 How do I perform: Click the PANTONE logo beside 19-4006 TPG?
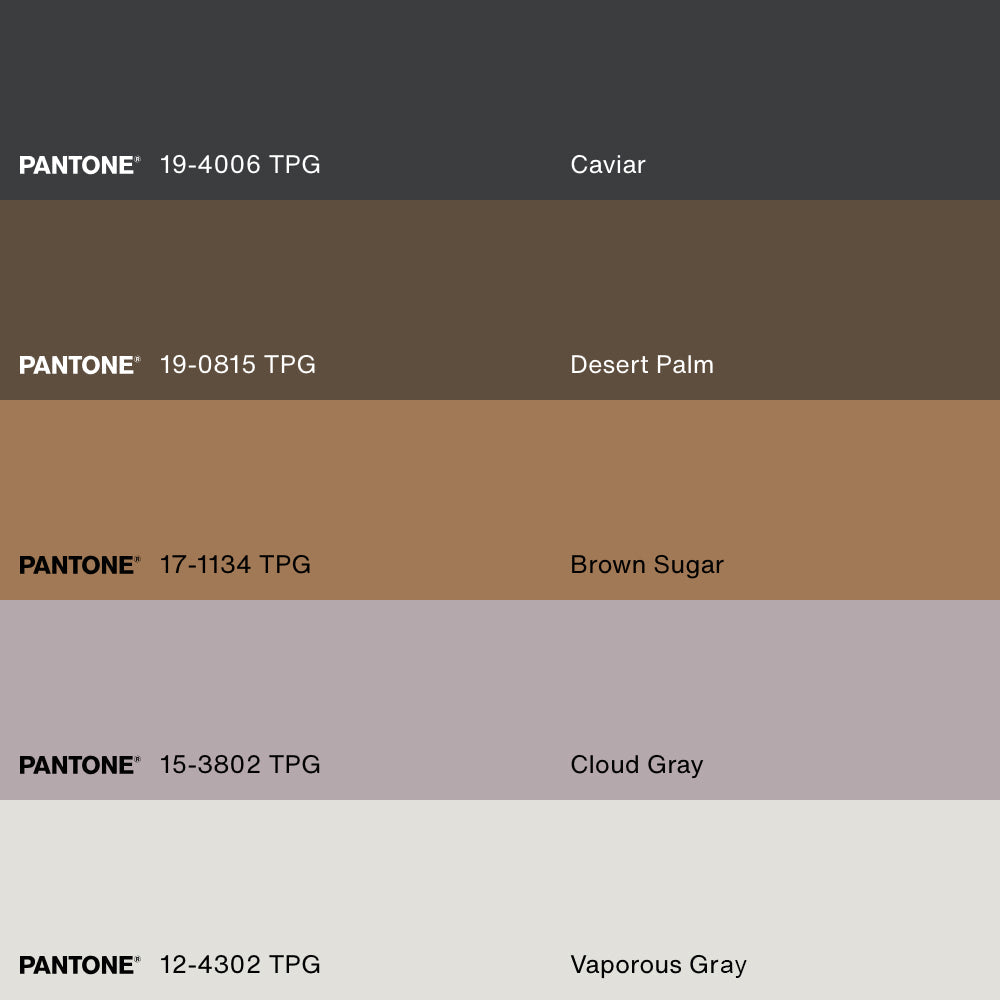79,165
